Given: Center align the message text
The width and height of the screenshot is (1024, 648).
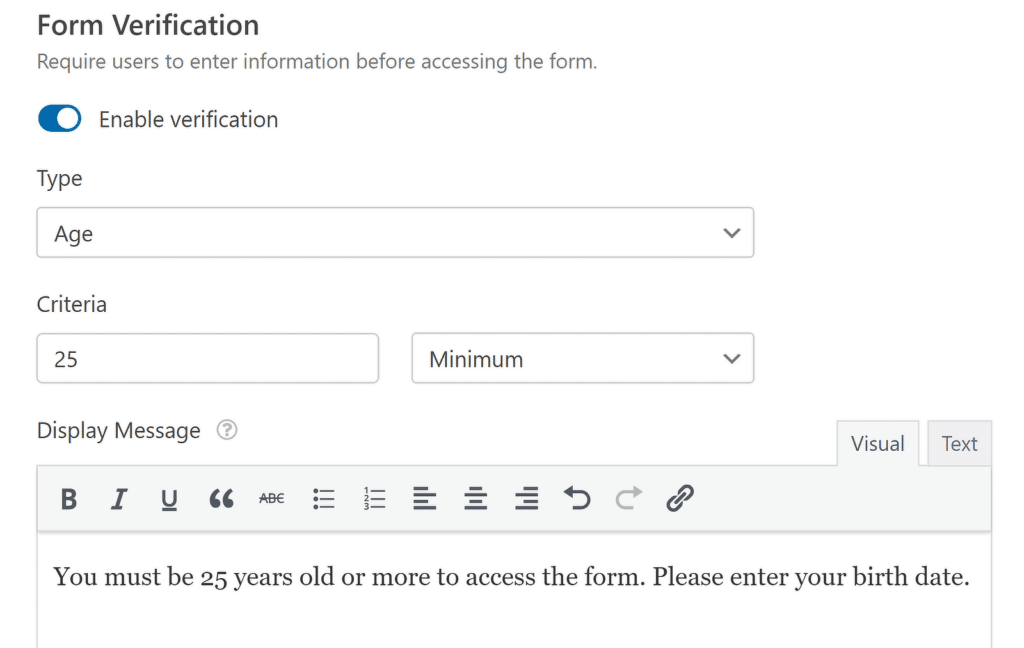Looking at the screenshot, I should (476, 498).
